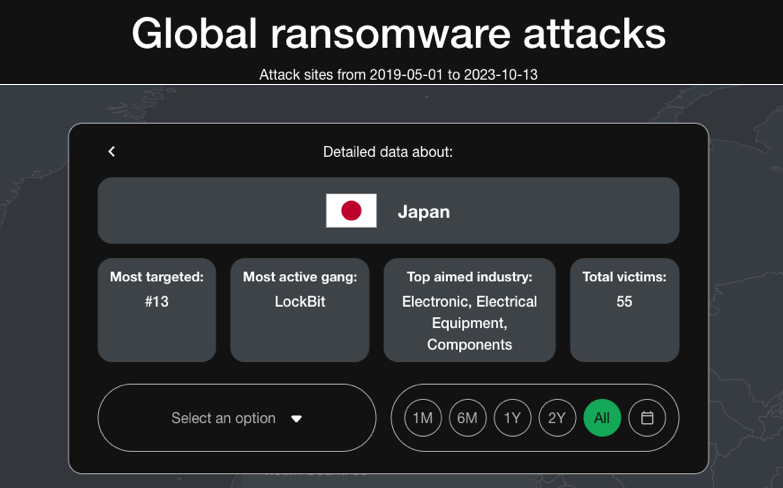Click the LockBit gang name text

pos(300,301)
